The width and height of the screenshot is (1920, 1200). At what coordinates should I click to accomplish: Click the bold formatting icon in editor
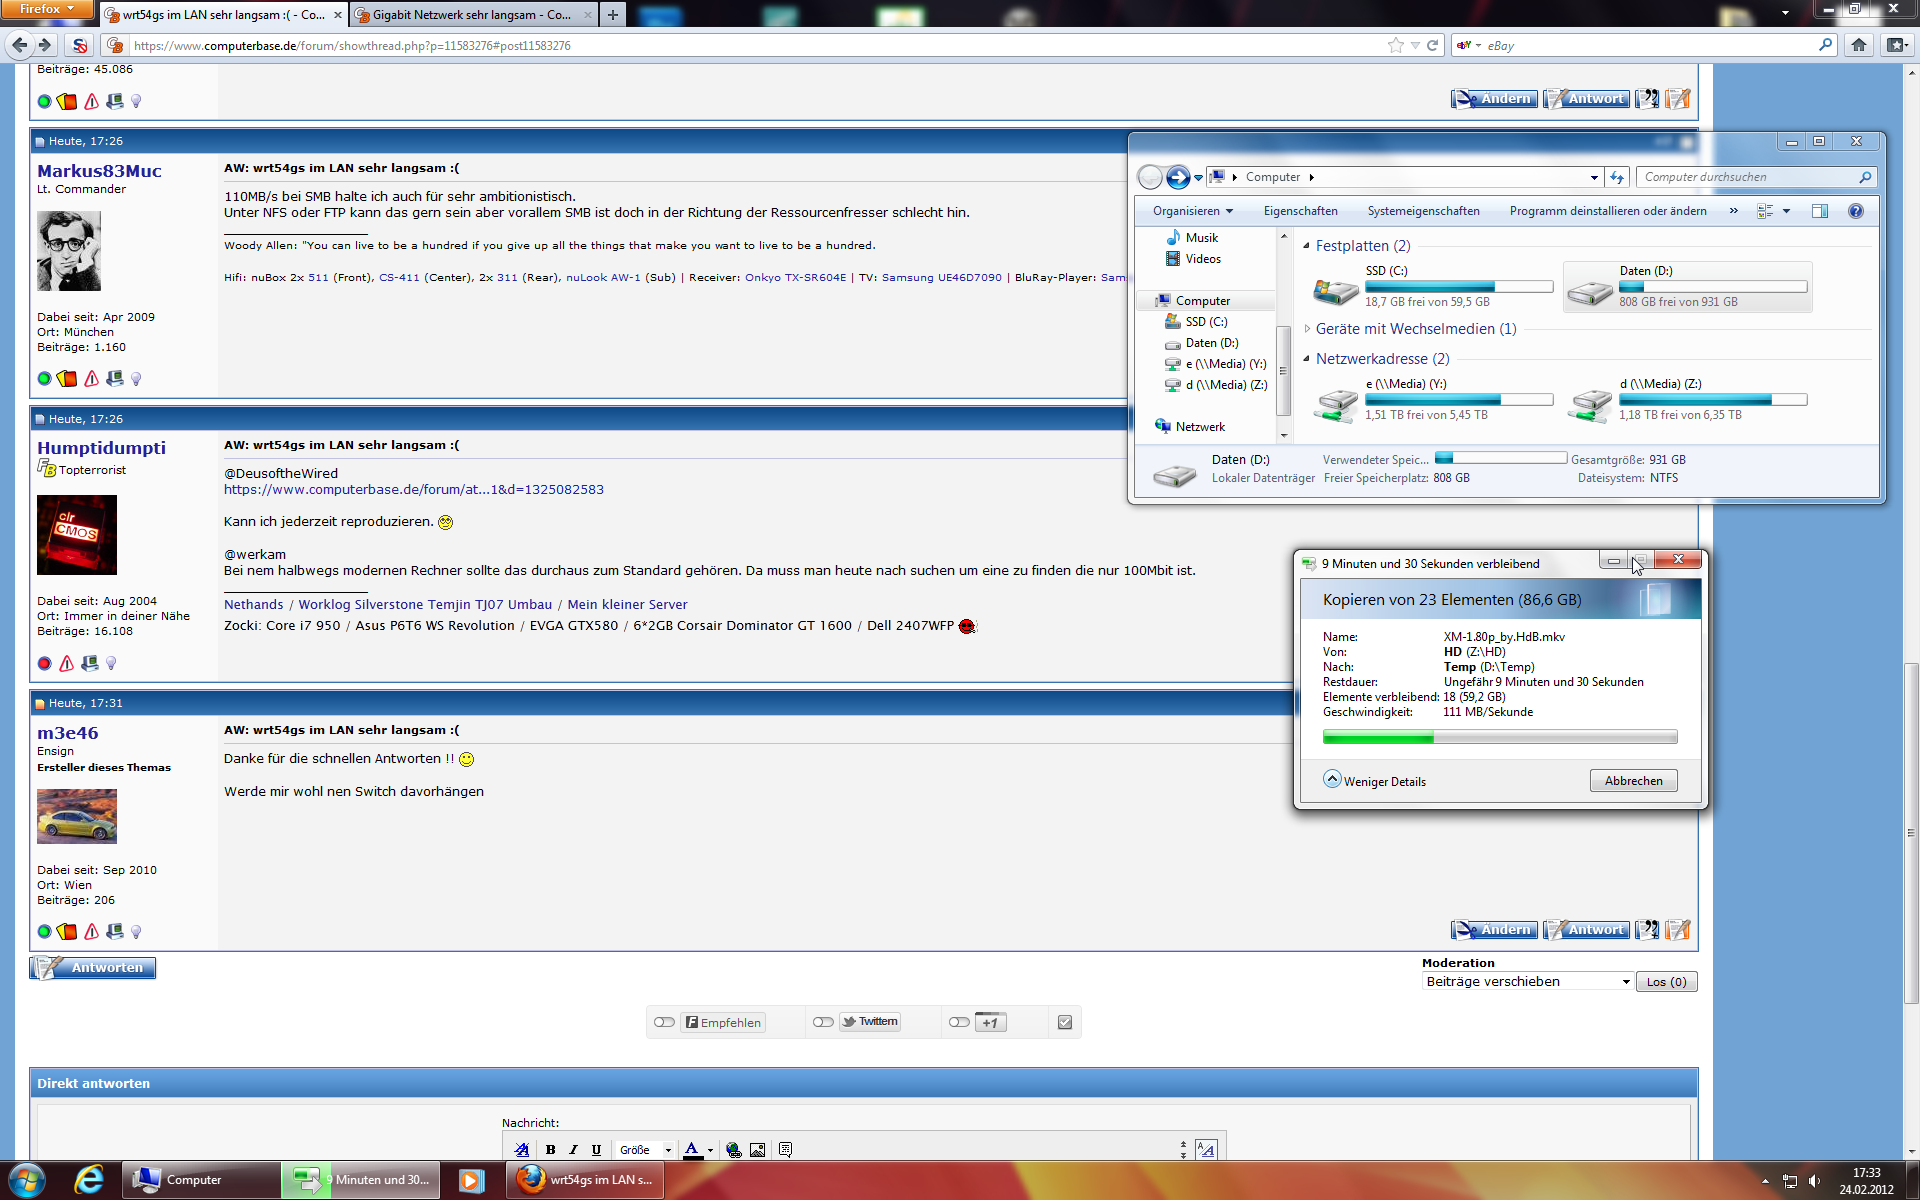pyautogui.click(x=550, y=1150)
